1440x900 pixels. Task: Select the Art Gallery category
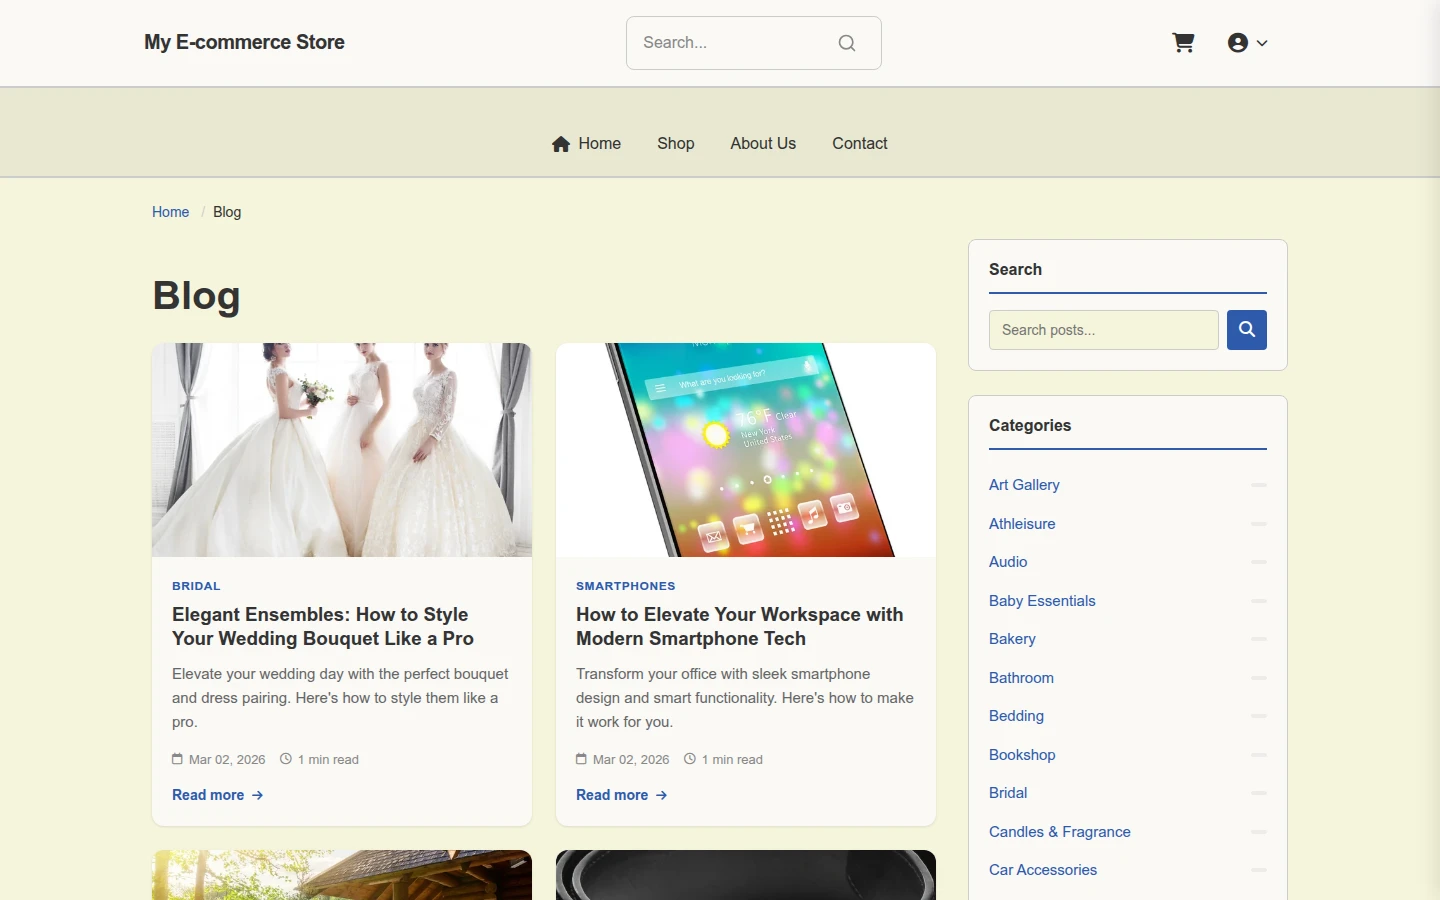coord(1024,485)
